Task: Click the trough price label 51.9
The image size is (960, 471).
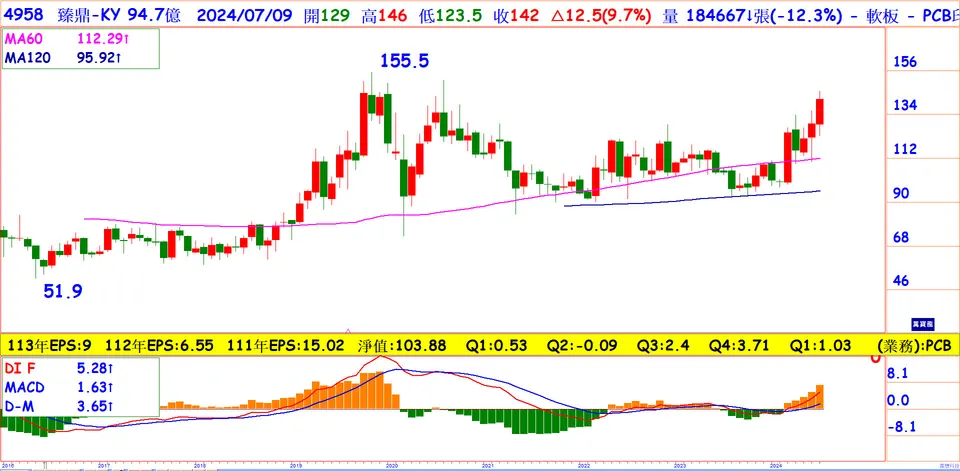Action: pyautogui.click(x=62, y=292)
